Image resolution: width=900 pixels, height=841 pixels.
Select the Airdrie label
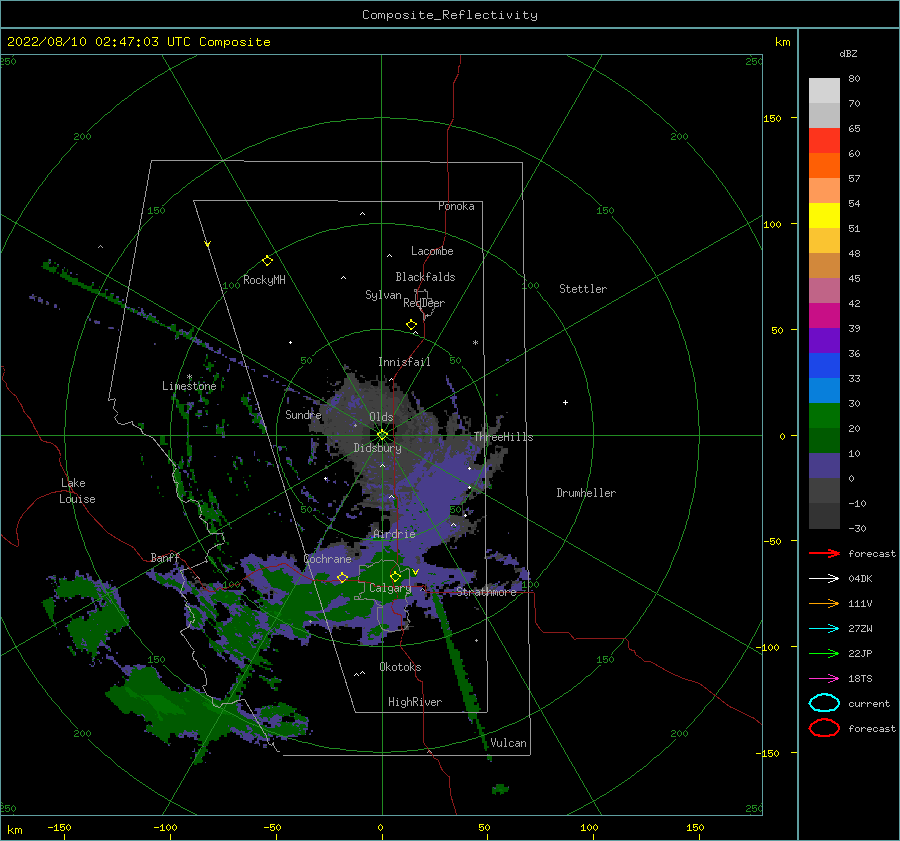click(x=394, y=534)
